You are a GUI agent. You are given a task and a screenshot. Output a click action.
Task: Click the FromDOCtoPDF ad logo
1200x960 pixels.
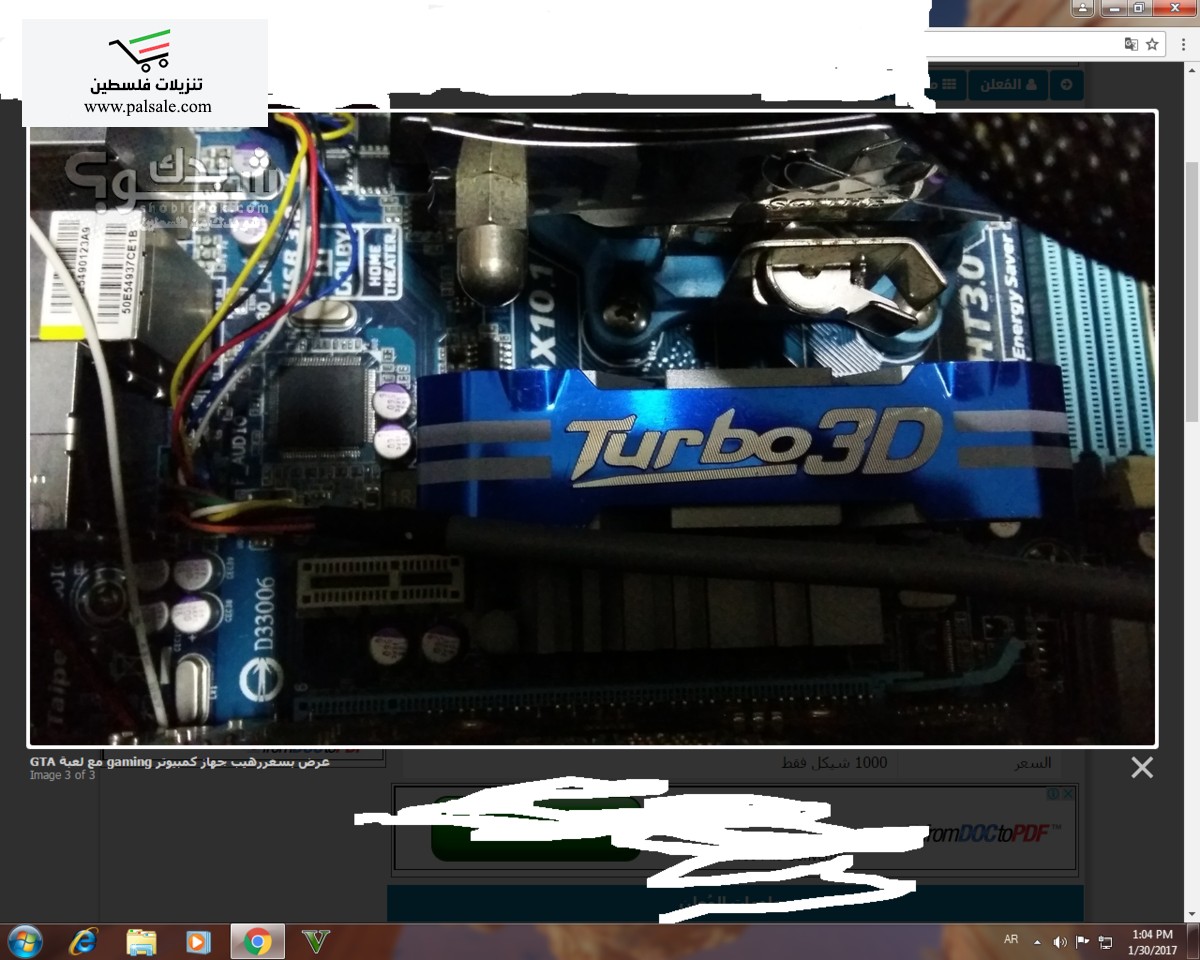[994, 832]
